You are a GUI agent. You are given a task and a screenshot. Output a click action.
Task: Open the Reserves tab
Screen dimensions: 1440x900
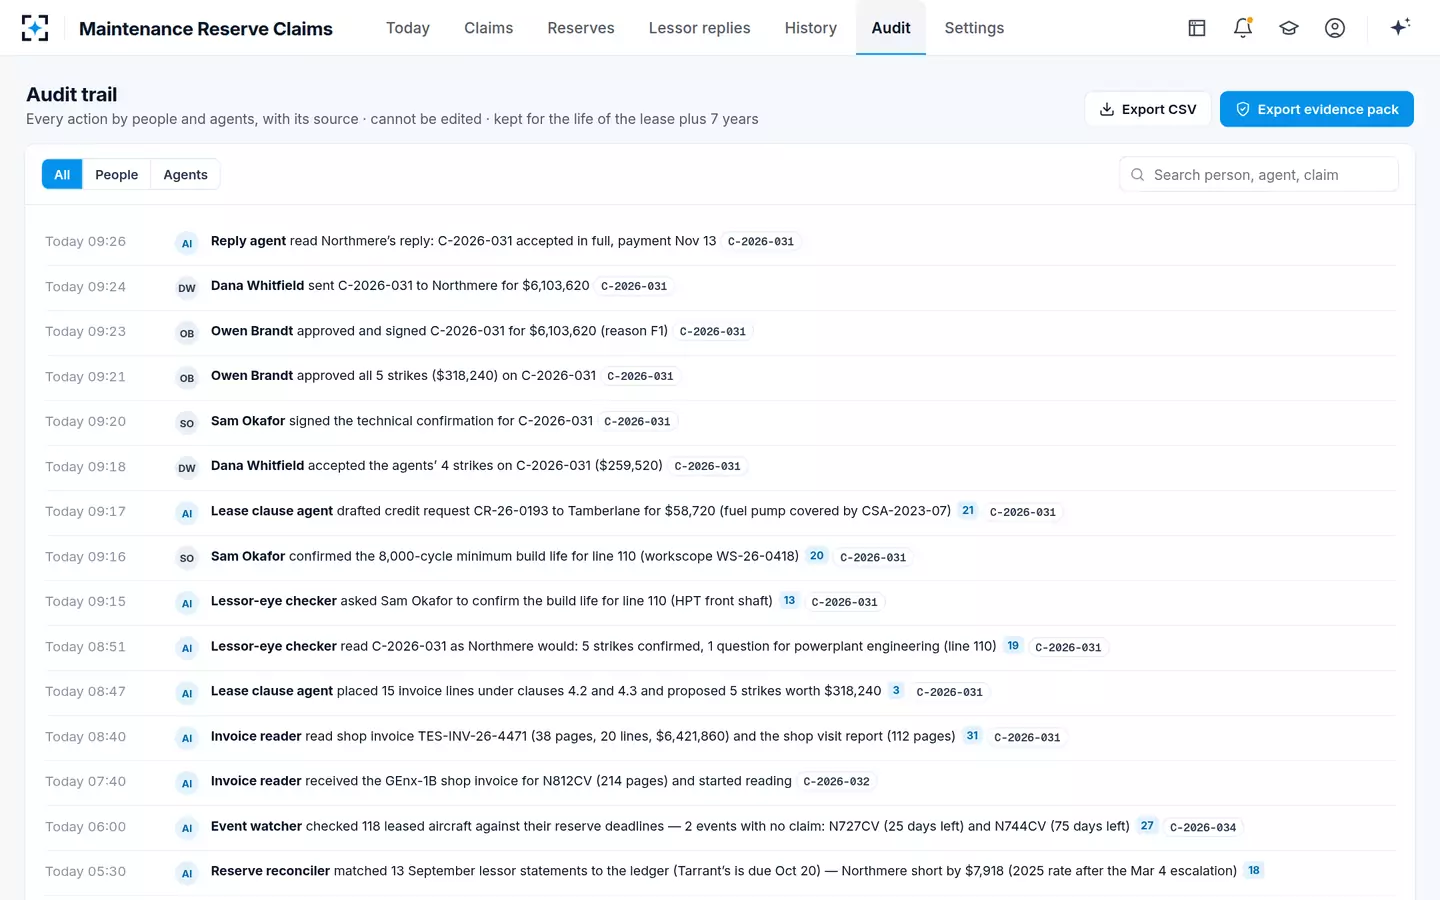(581, 28)
